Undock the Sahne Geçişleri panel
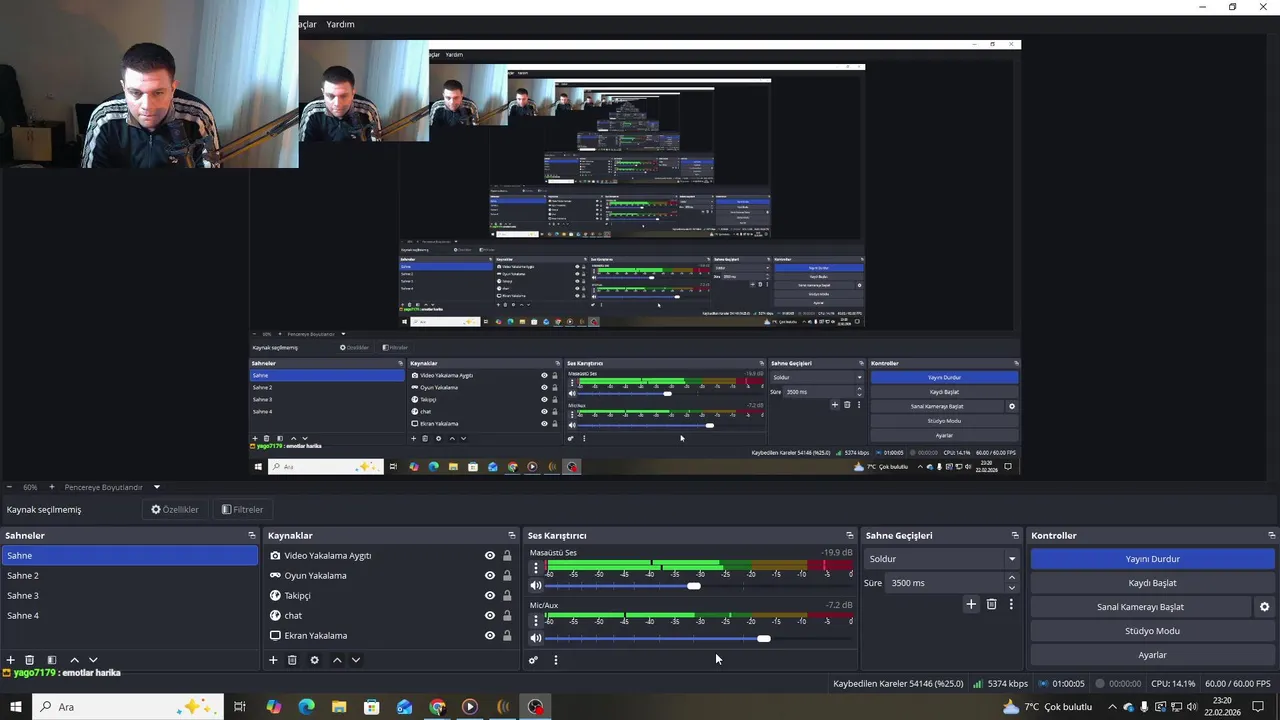The height and width of the screenshot is (720, 1280). [x=1015, y=536]
